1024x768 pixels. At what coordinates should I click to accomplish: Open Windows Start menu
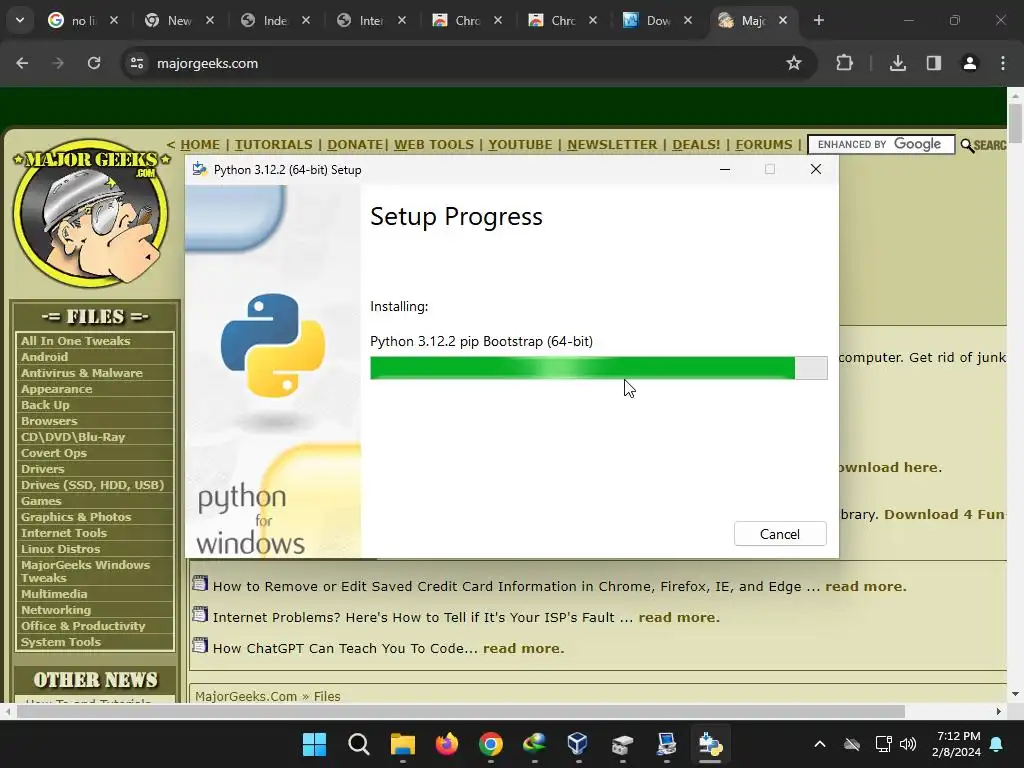click(x=315, y=744)
